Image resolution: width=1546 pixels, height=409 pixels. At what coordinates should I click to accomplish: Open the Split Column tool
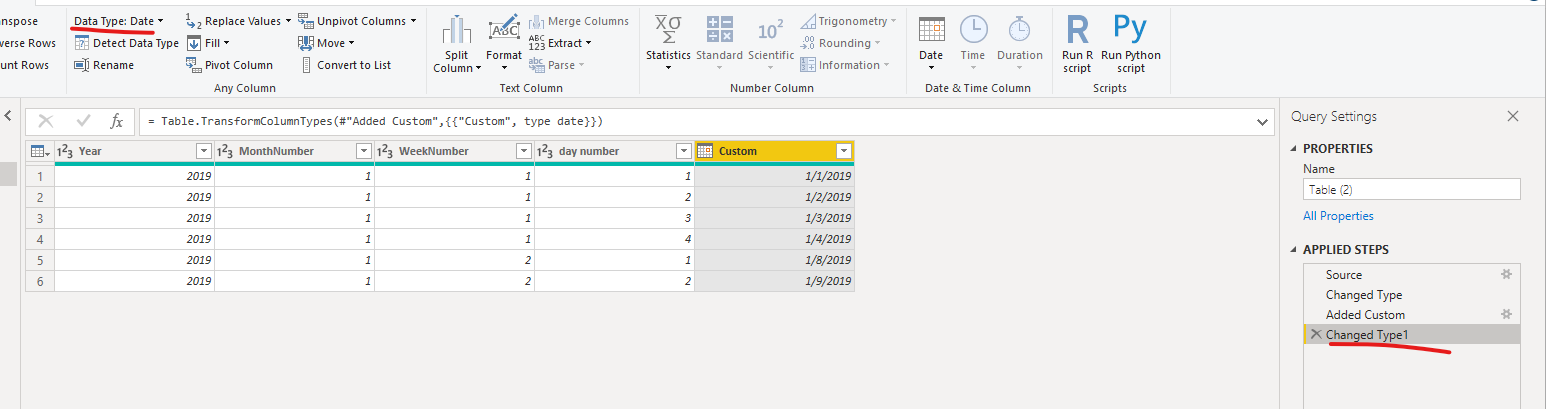456,44
